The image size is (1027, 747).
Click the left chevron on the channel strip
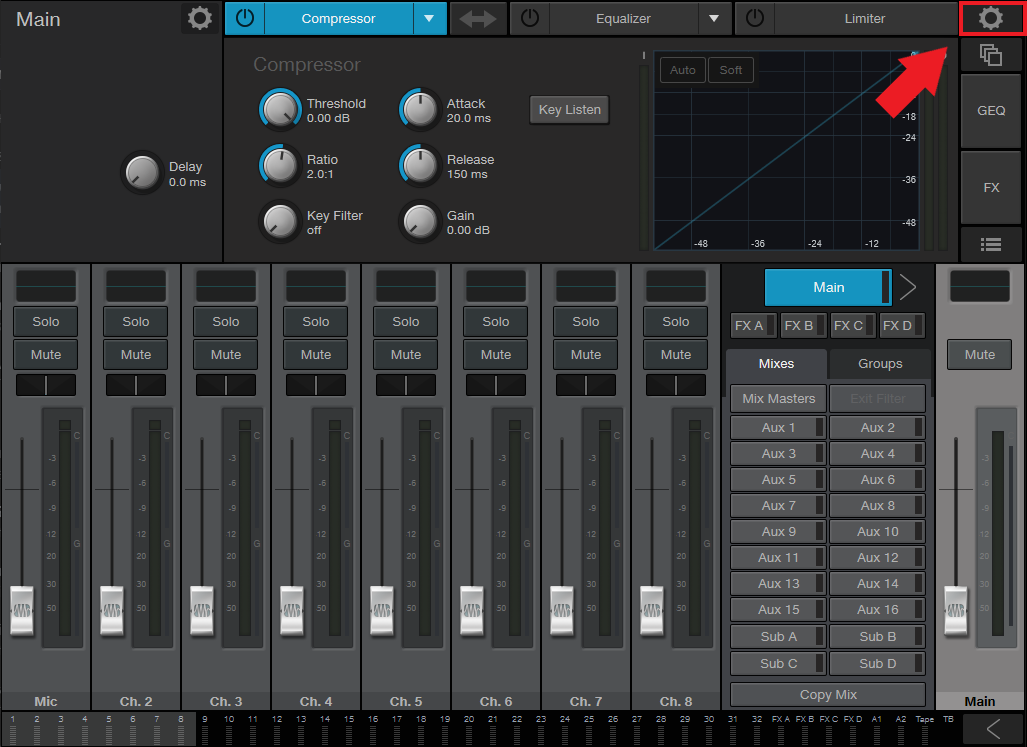point(992,729)
